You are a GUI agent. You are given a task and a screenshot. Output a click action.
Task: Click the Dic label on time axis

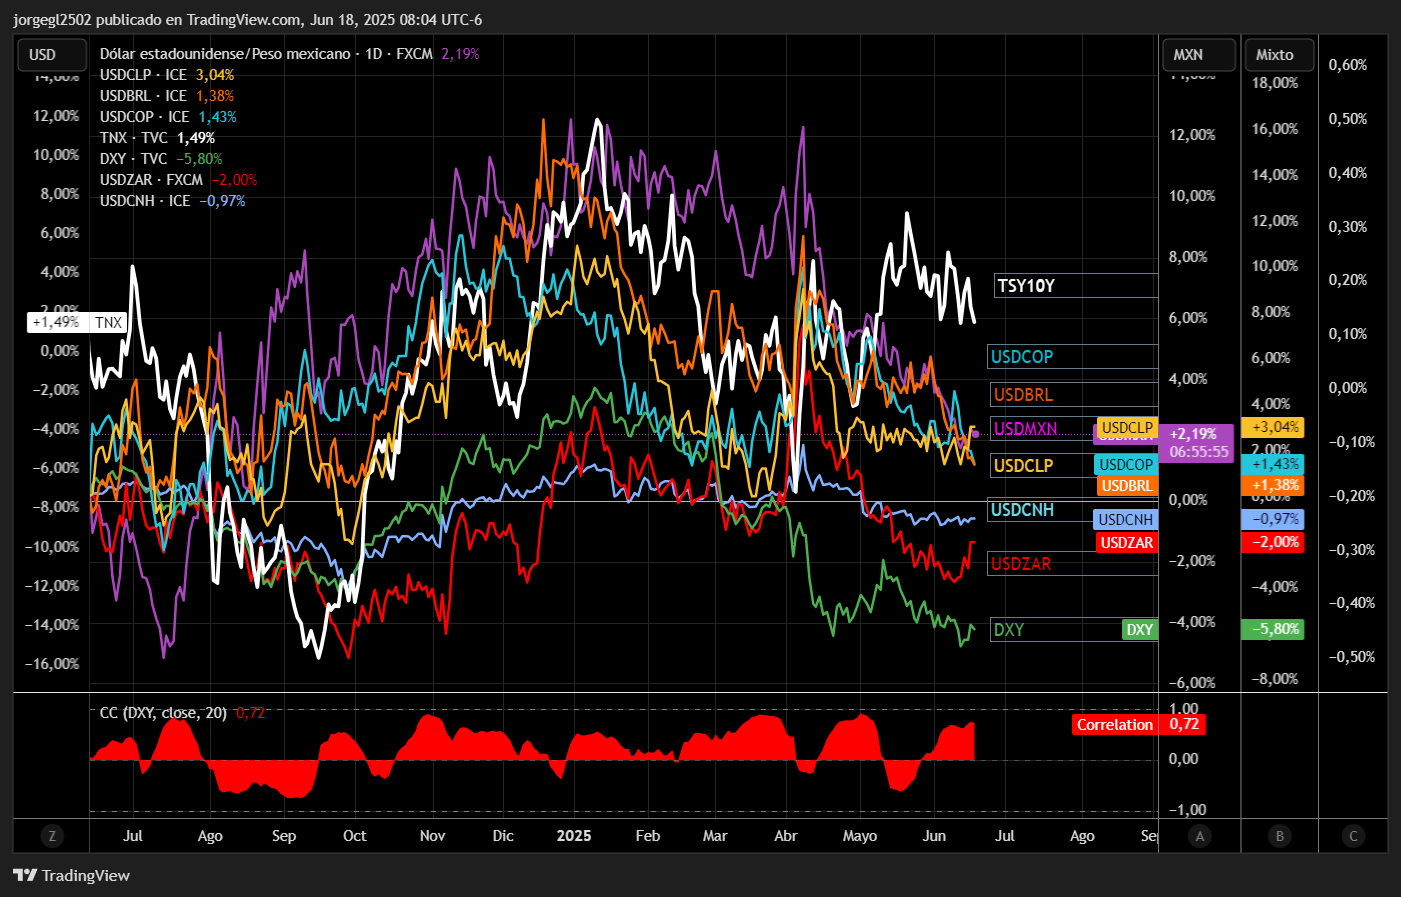503,836
